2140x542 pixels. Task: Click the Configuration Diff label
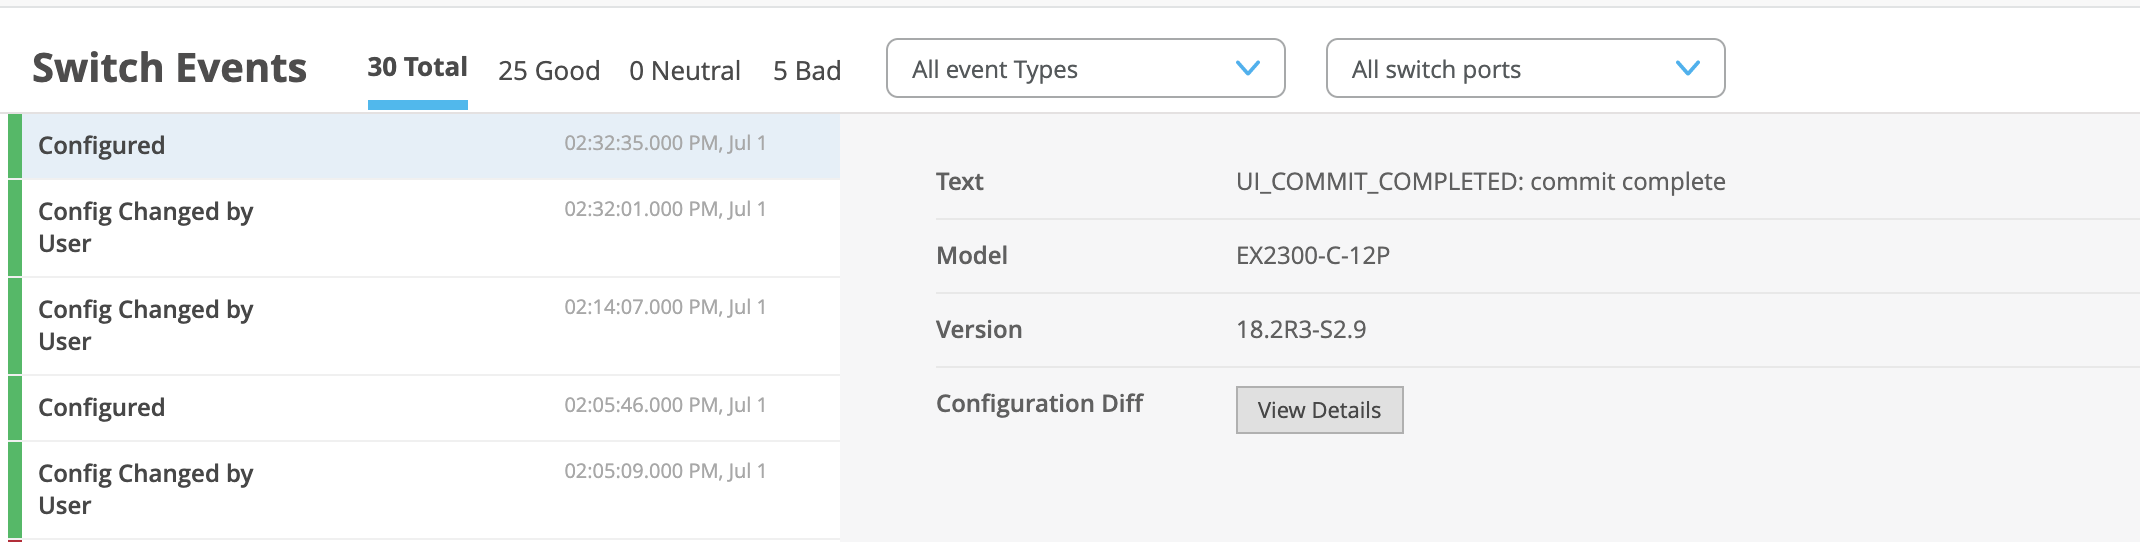pos(1039,404)
